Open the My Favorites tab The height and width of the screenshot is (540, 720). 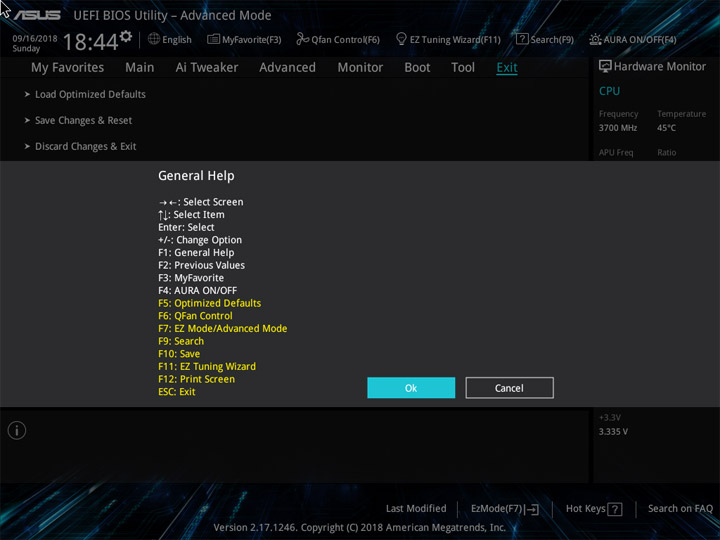pos(68,68)
